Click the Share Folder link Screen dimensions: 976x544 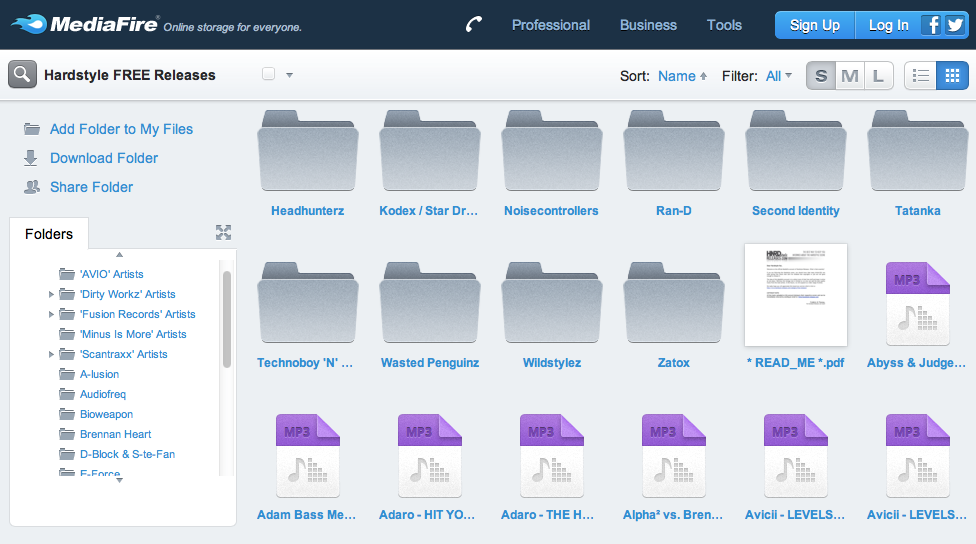tap(92, 187)
